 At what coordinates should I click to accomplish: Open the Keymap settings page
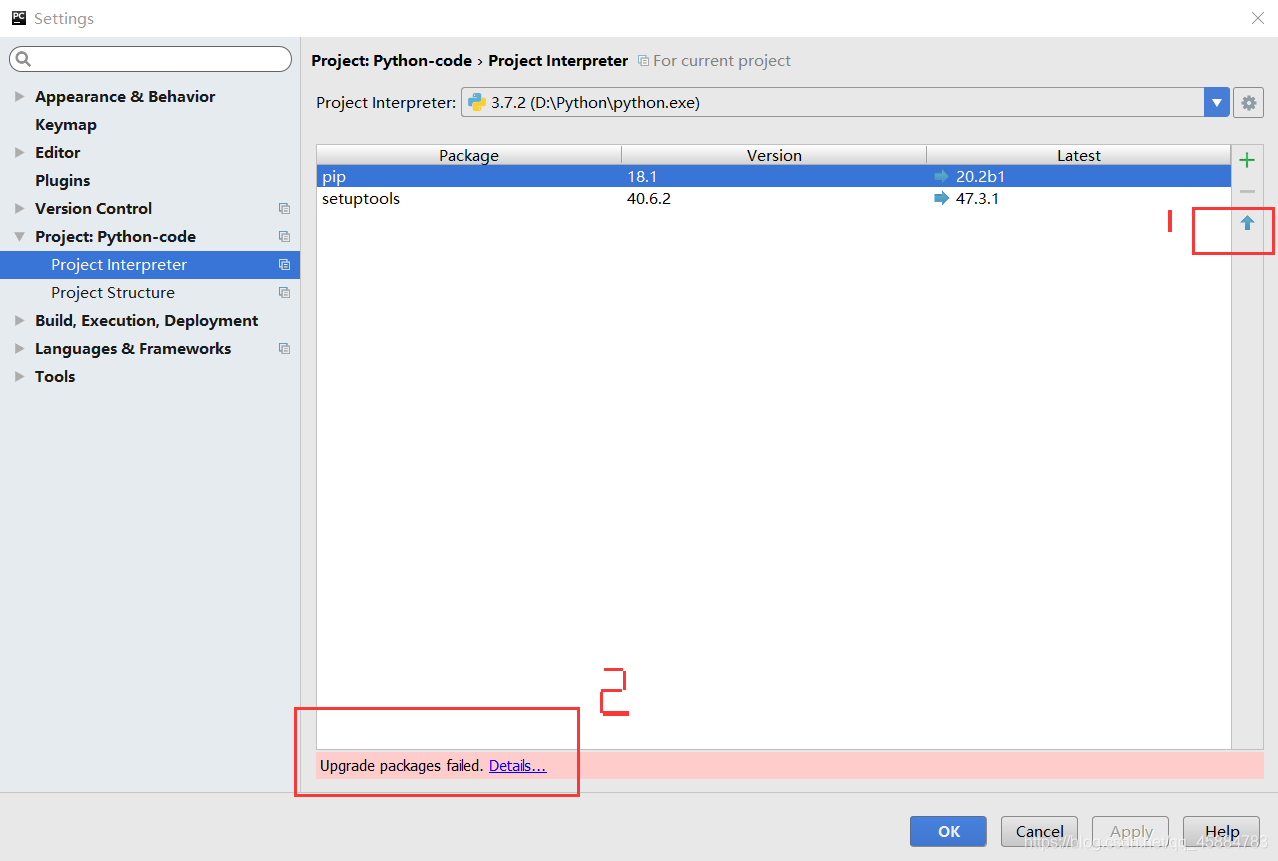66,124
